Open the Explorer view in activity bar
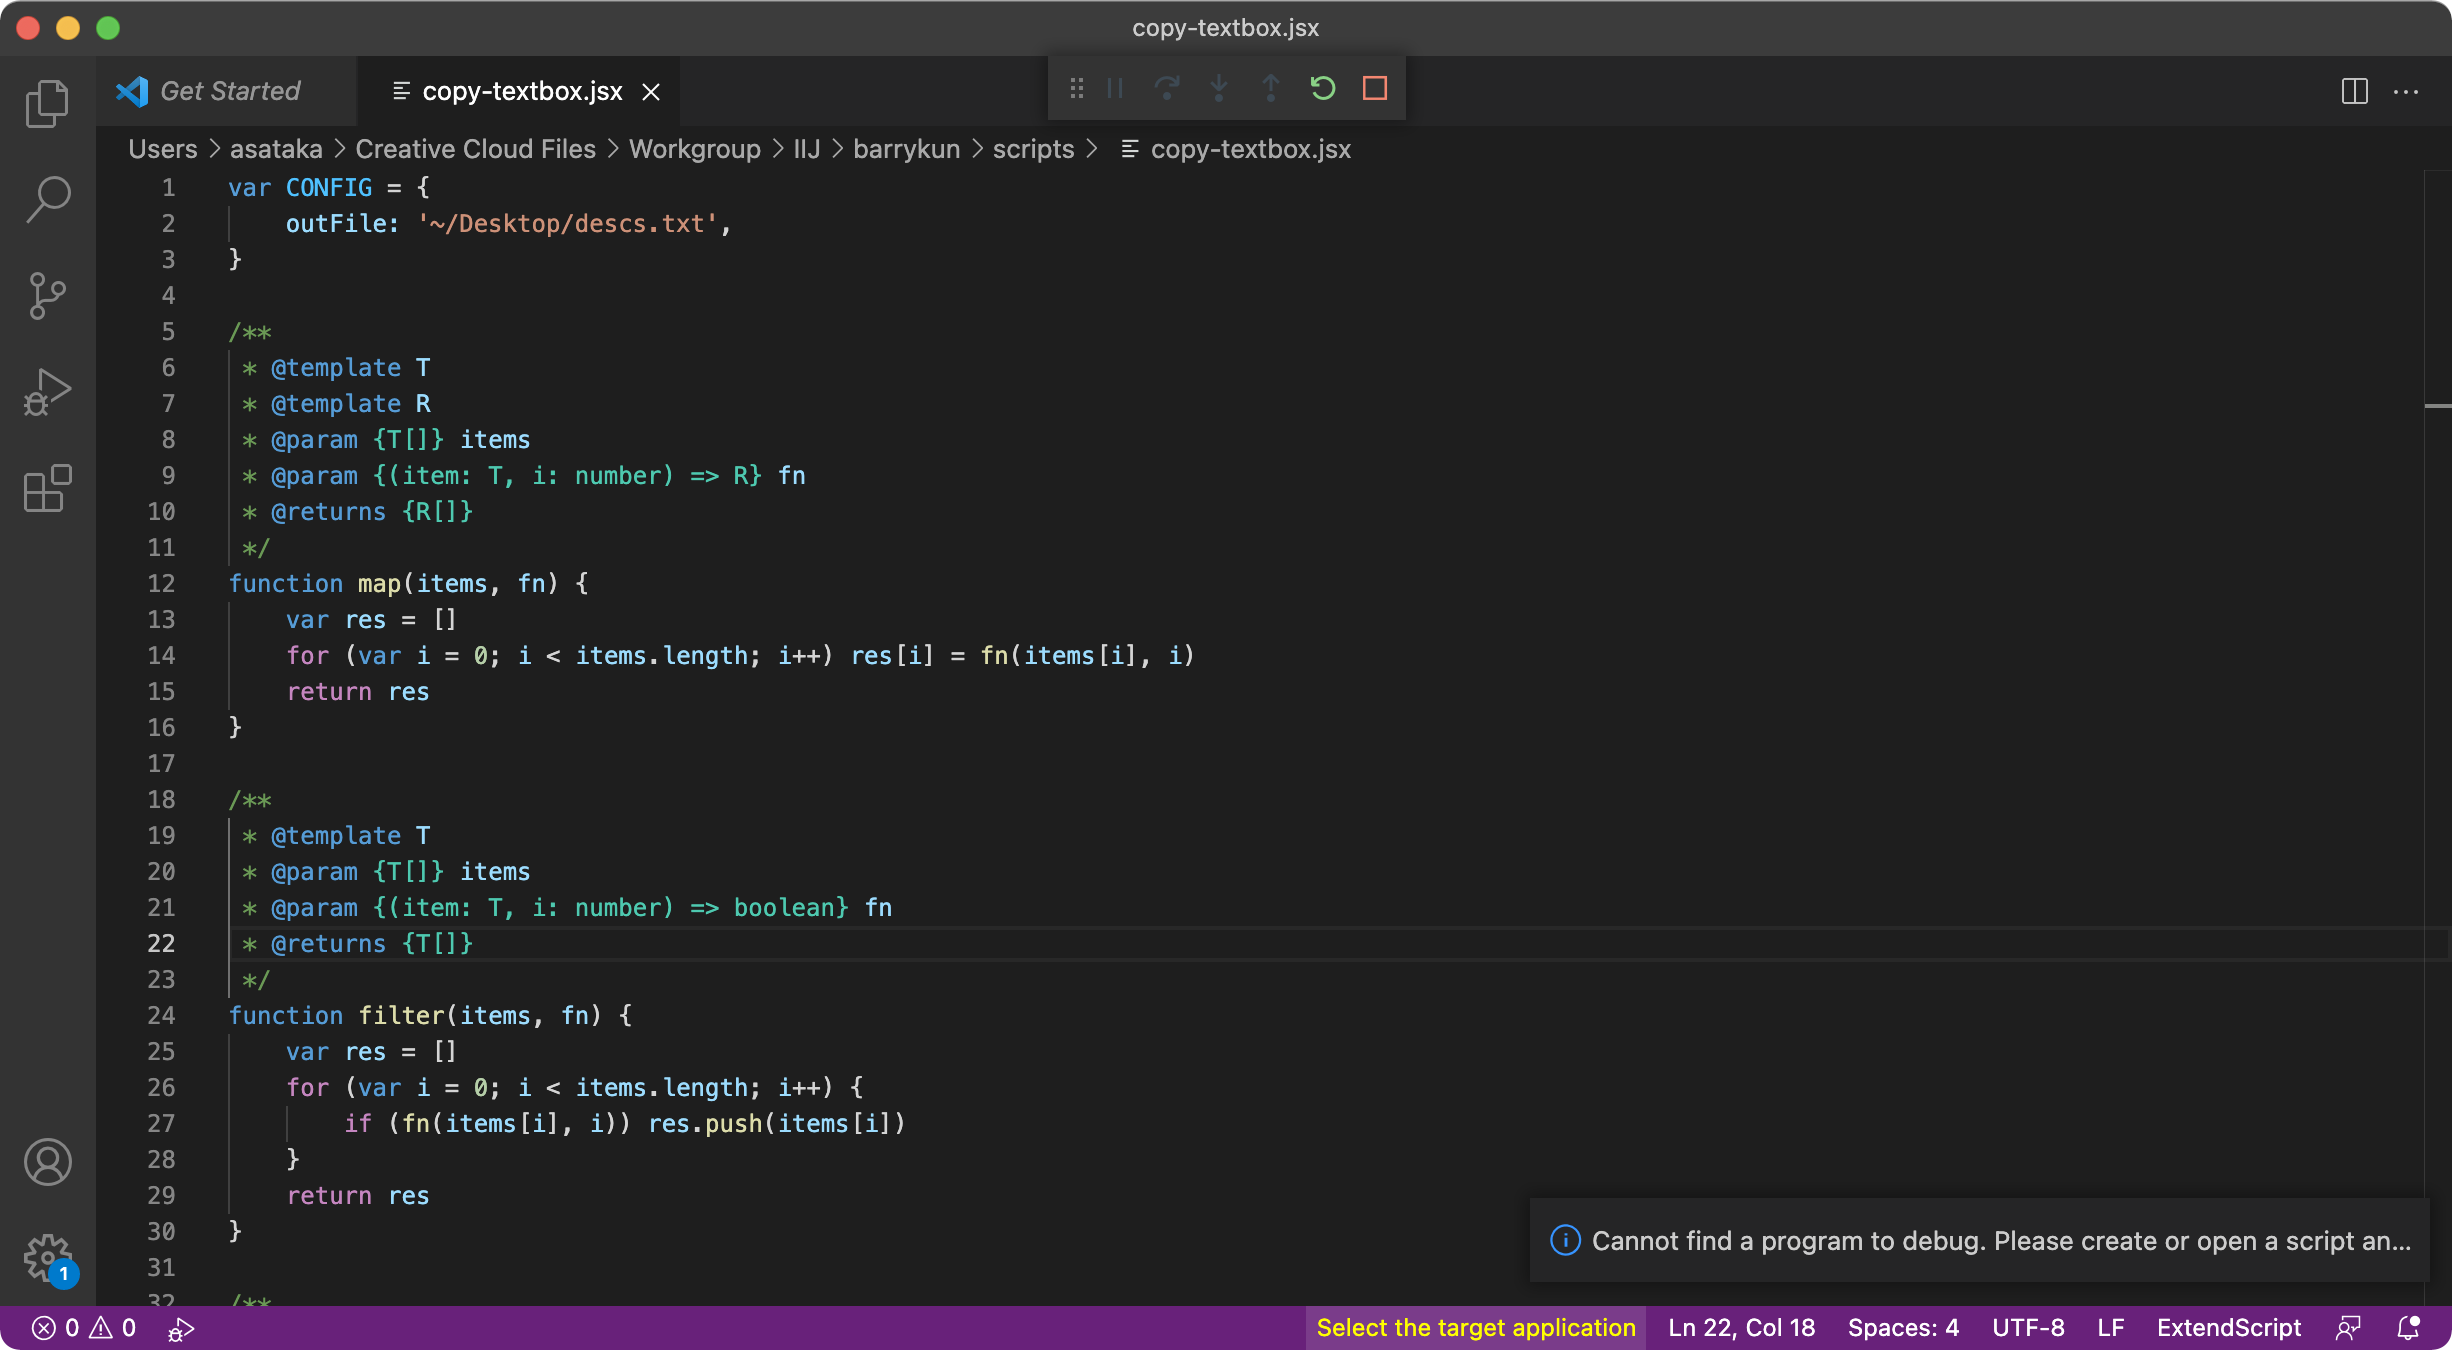The width and height of the screenshot is (2452, 1350). point(47,103)
